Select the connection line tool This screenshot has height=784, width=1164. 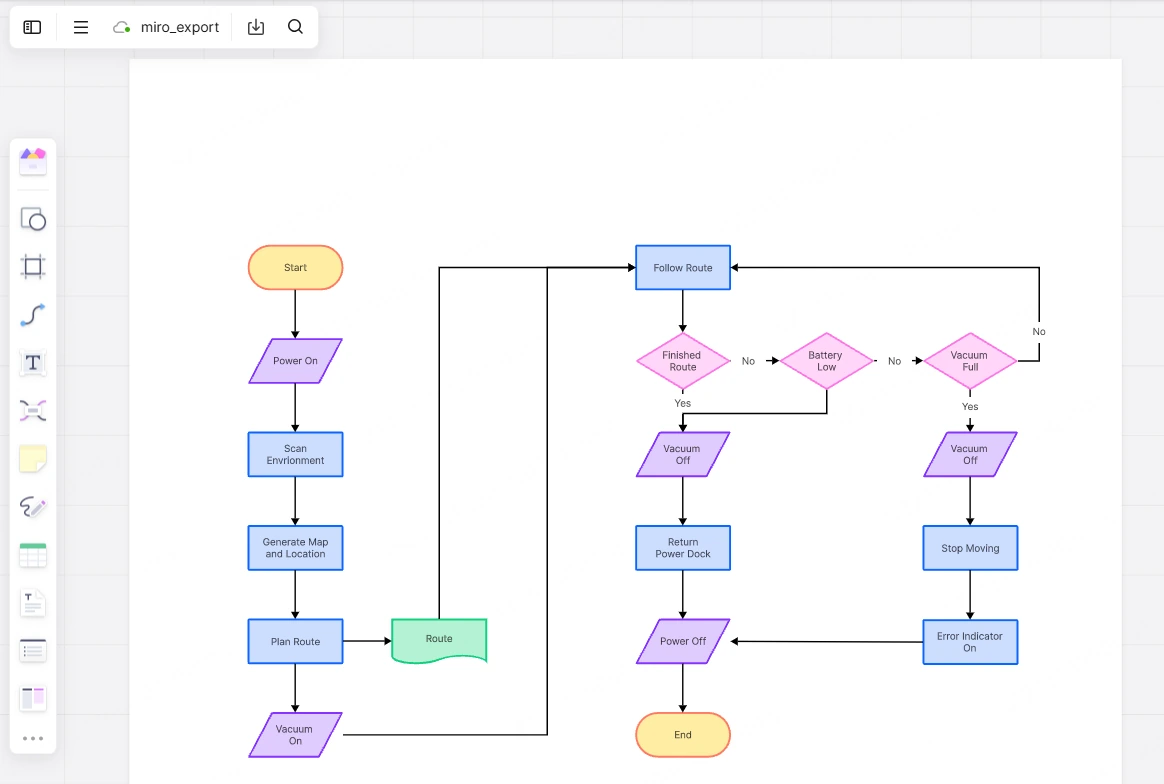(33, 315)
